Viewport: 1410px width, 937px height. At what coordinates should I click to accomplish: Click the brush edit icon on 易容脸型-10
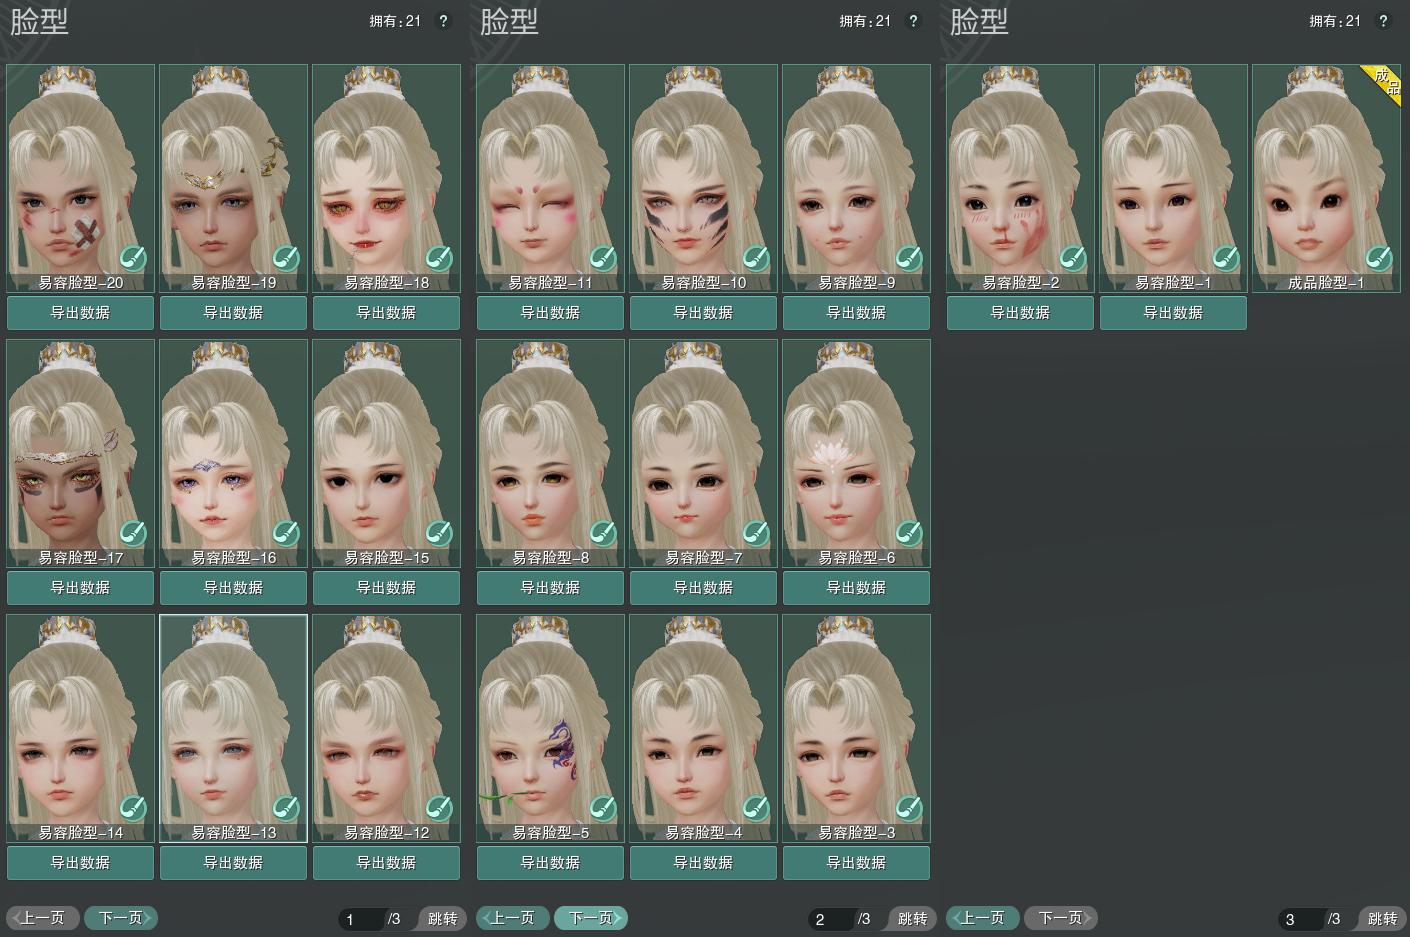coord(756,258)
